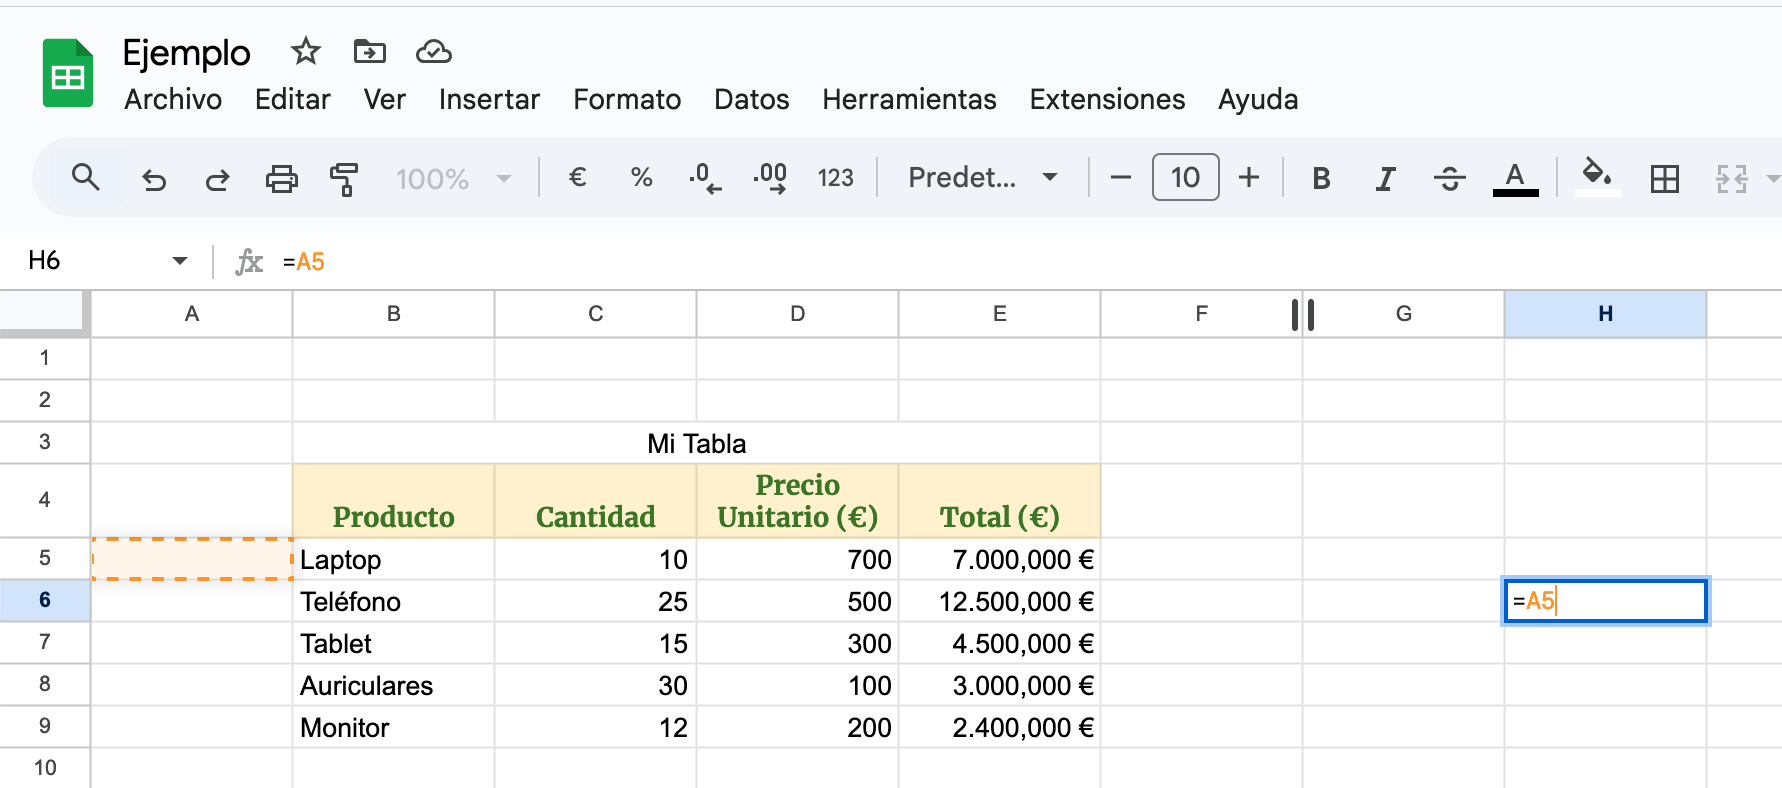Toggle bold formatting

click(x=1321, y=179)
